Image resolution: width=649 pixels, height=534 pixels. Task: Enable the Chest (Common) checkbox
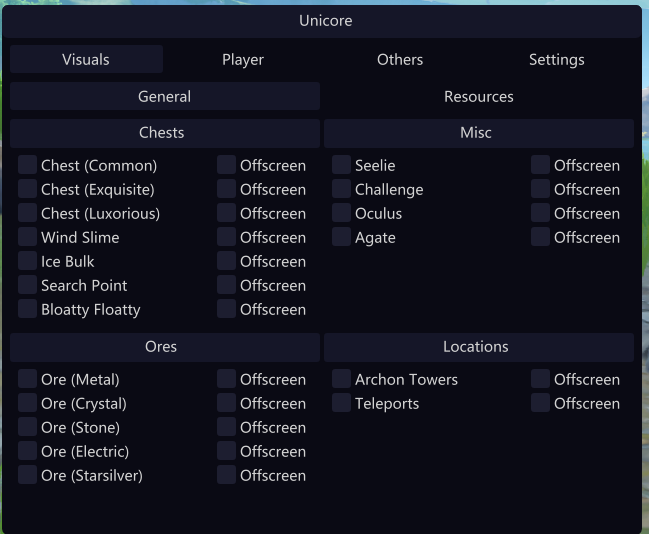coord(27,165)
